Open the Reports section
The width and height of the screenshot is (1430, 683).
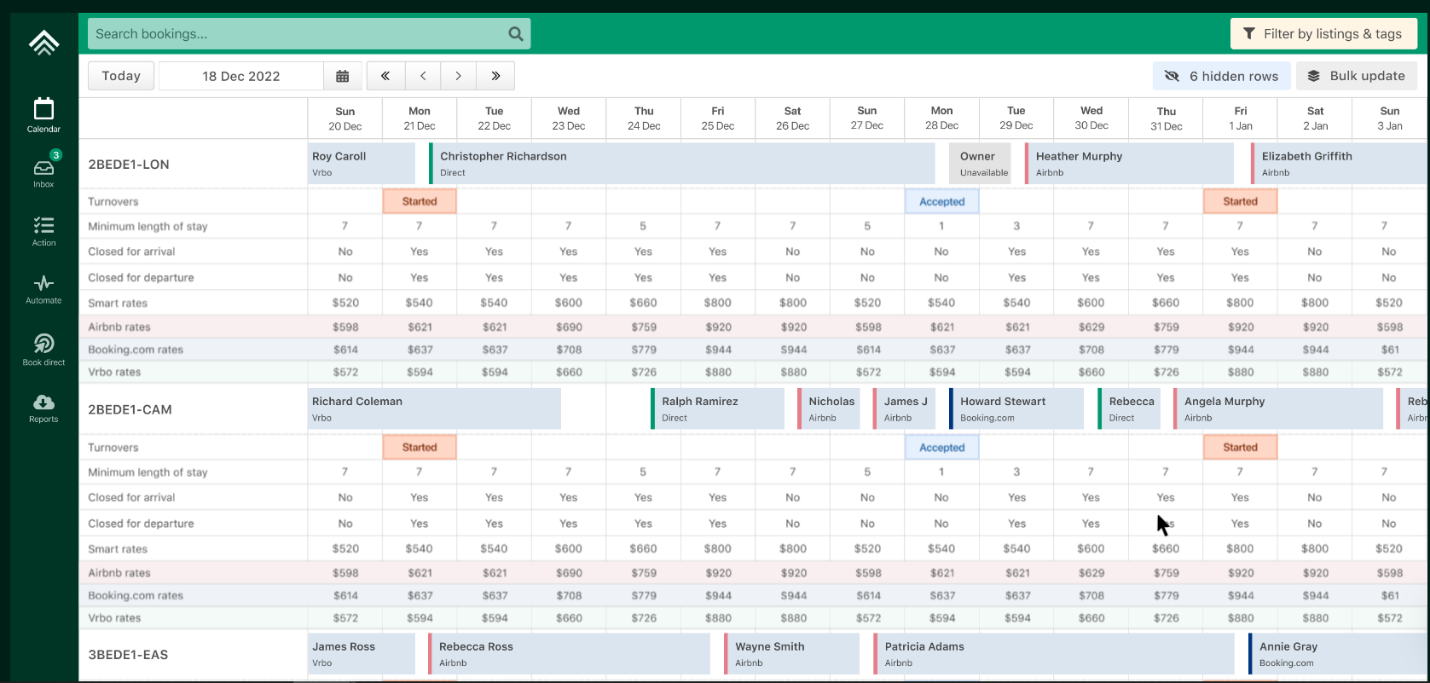(43, 408)
